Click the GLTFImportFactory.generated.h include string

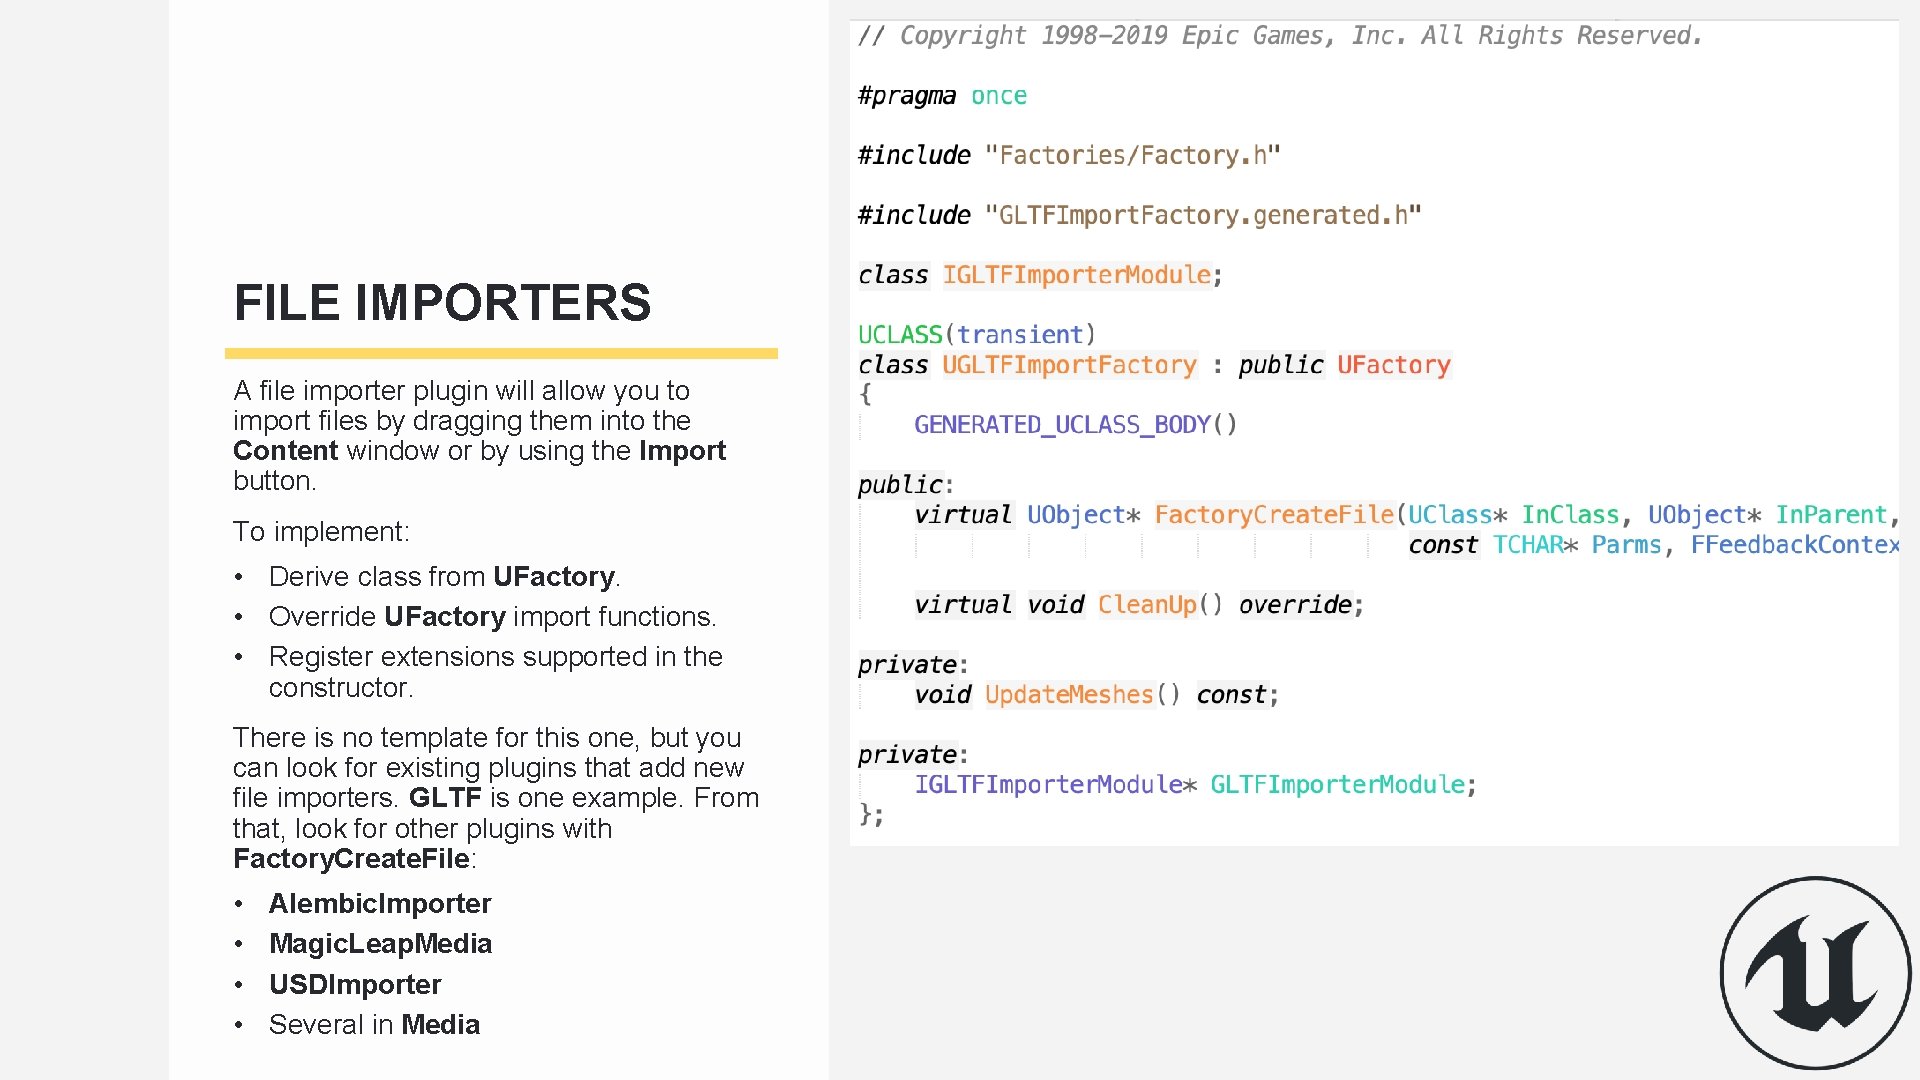[x=1203, y=215]
